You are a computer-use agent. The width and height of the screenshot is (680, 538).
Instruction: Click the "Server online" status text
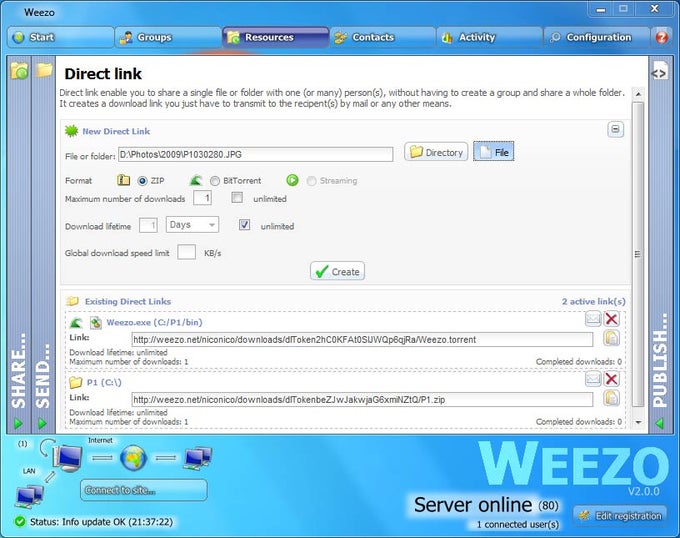coord(473,505)
